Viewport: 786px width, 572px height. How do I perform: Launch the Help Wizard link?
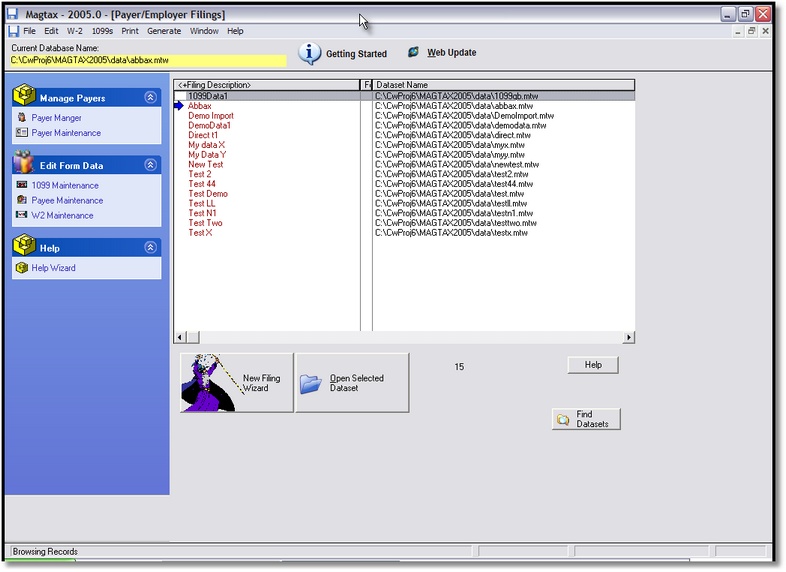point(54,268)
